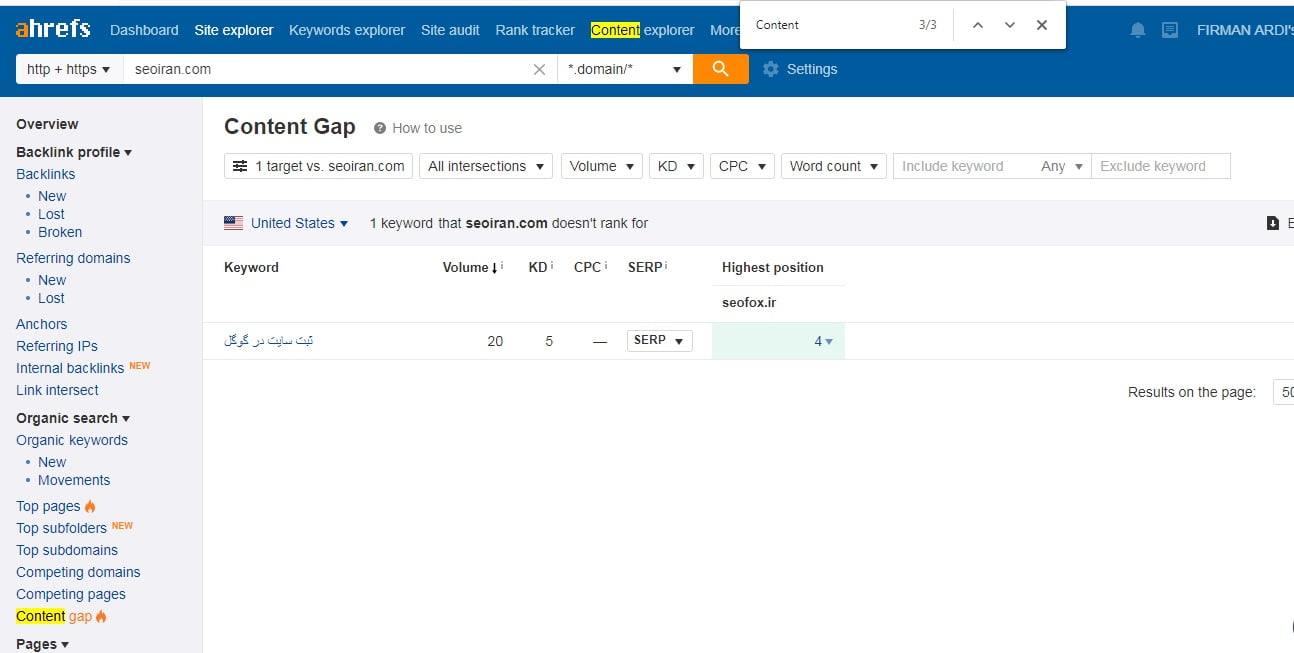The width and height of the screenshot is (1294, 653).
Task: Collapse the Organic search section
Action: click(x=73, y=418)
